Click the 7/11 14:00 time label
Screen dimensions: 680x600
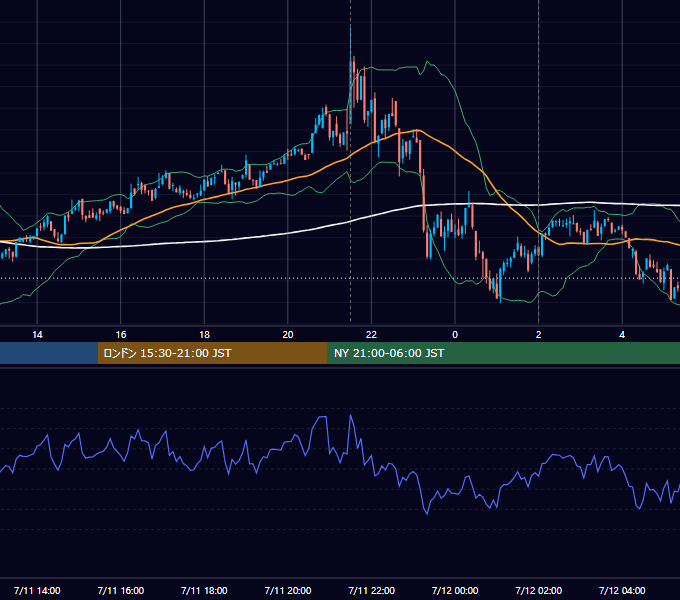37,590
